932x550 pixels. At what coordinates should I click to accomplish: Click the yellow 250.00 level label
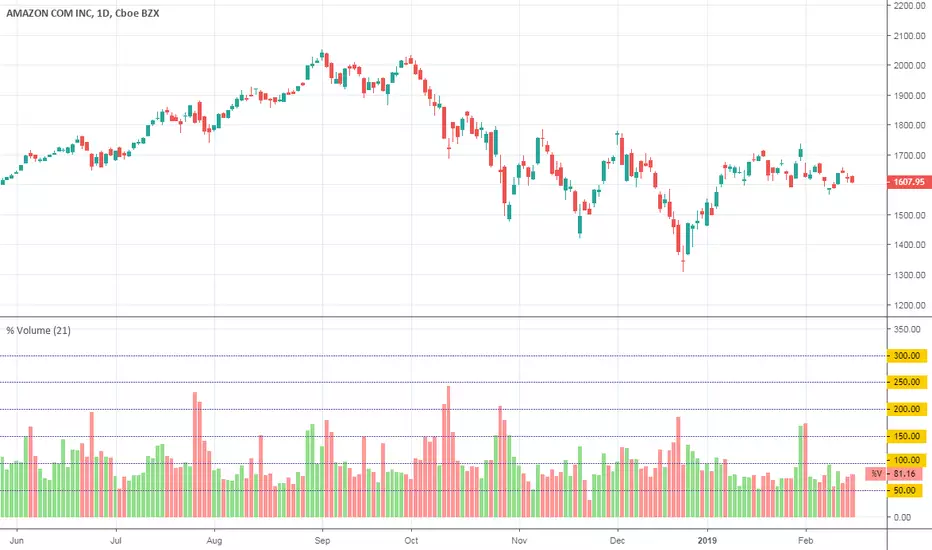pos(905,383)
